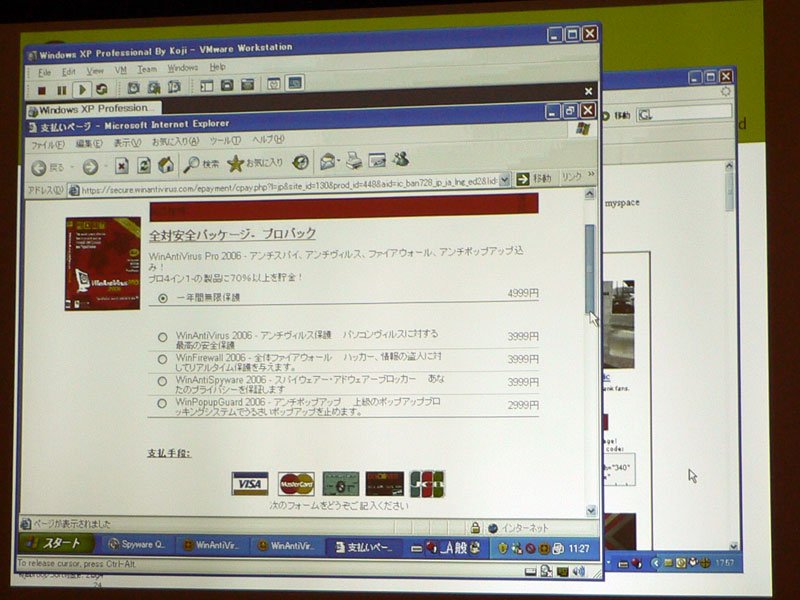The width and height of the screenshot is (800, 600).
Task: Open the IE History toolbar icon
Action: [301, 162]
